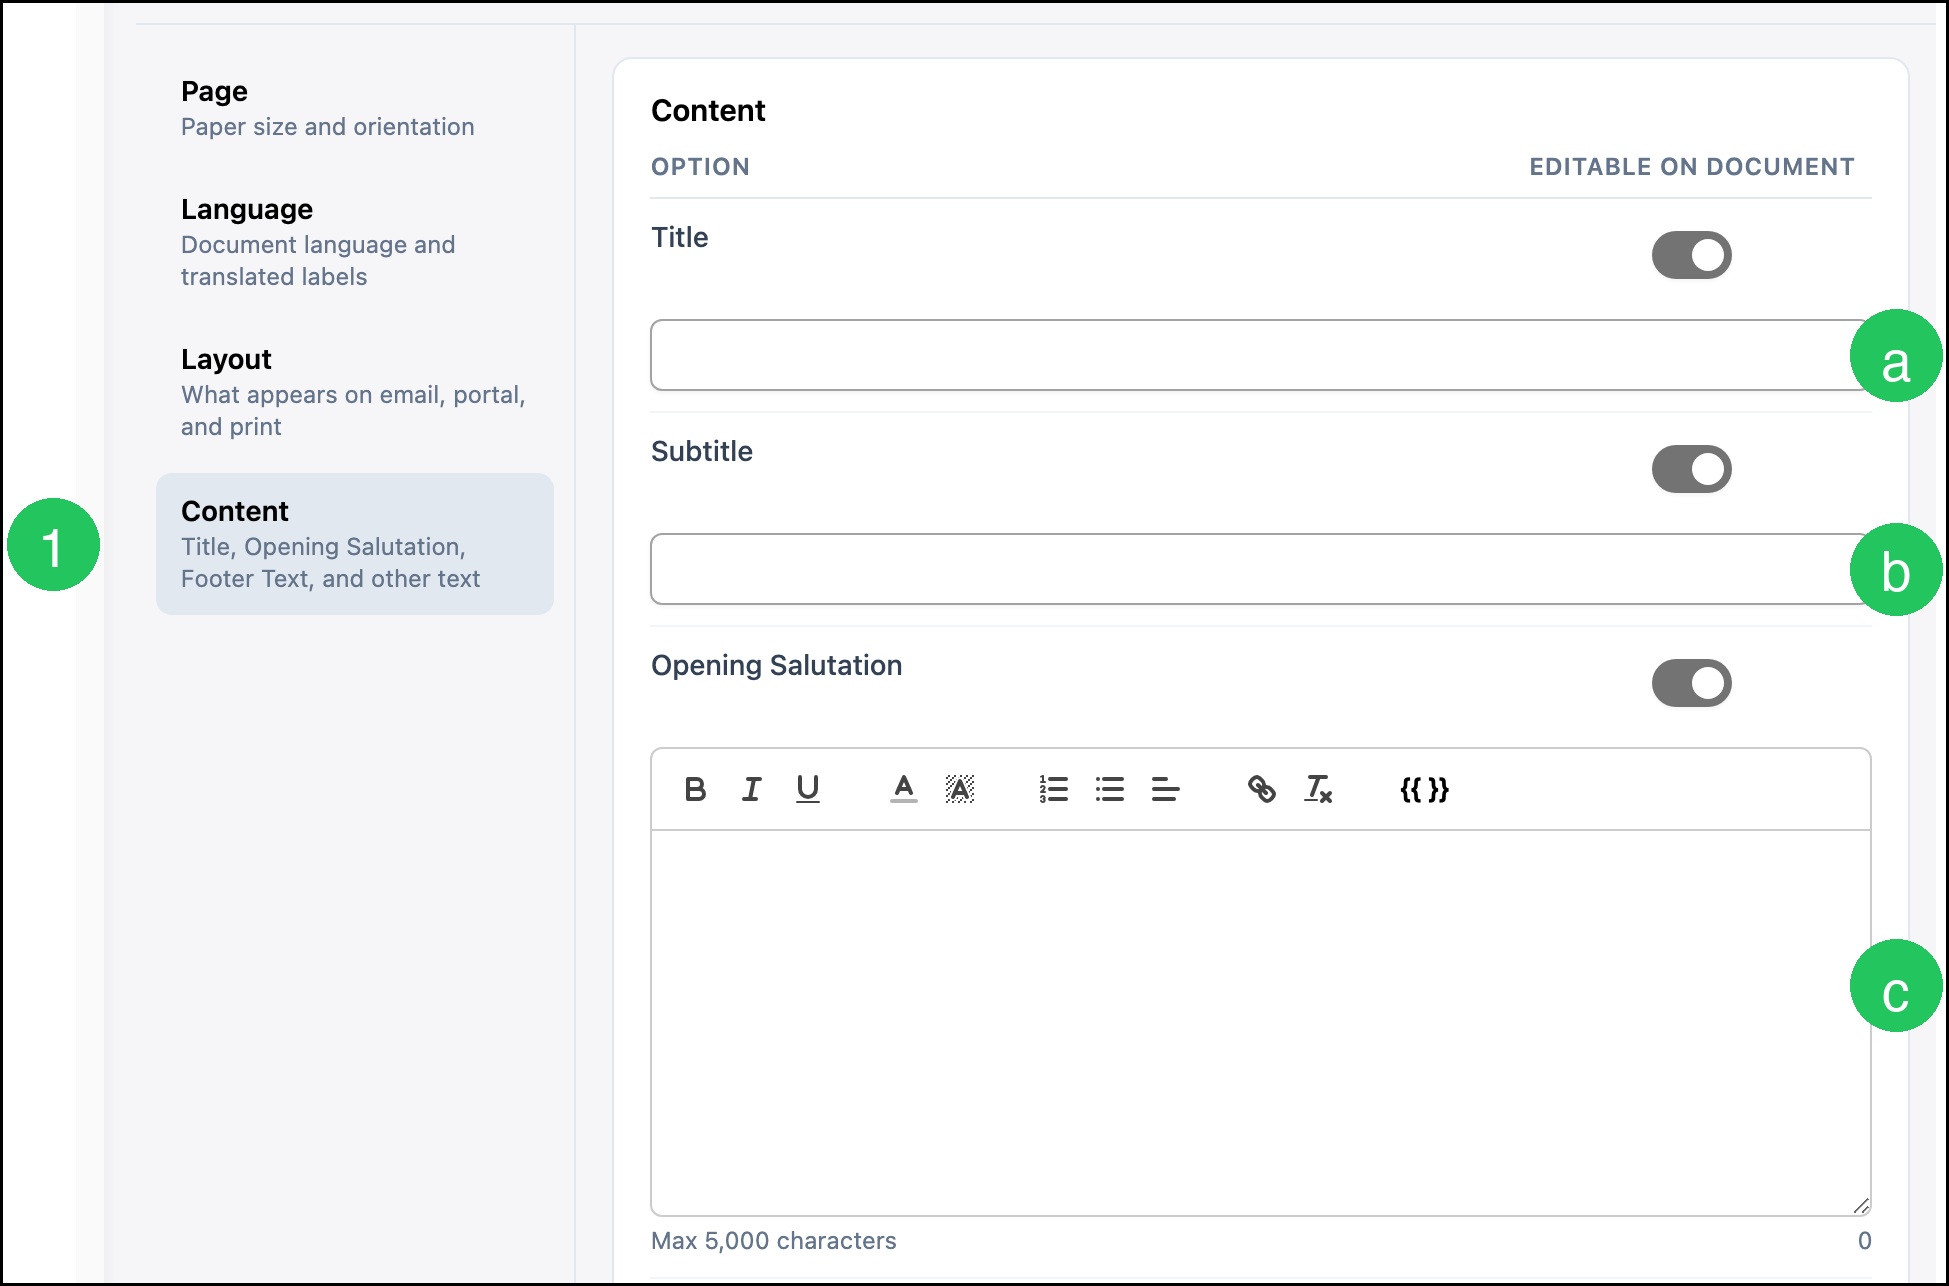Click the 'OPTION' column header

click(x=700, y=167)
